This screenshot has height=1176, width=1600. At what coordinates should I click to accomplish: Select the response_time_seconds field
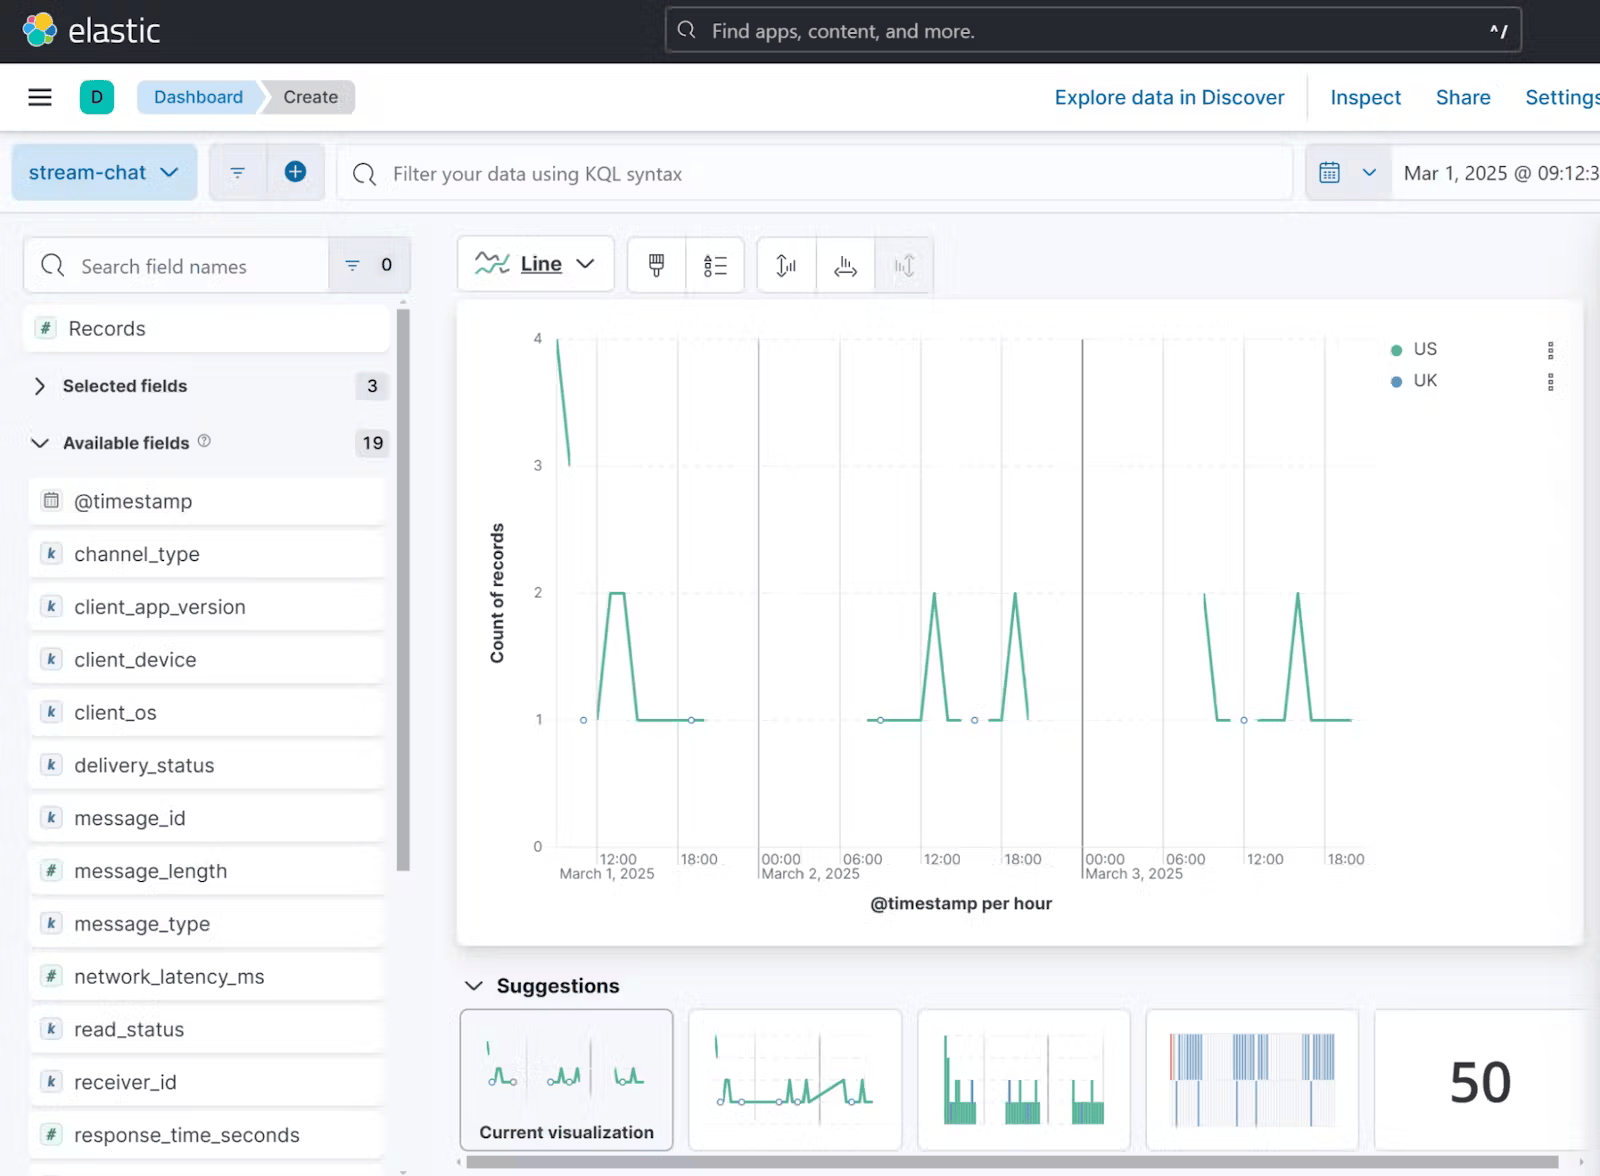(x=207, y=1135)
